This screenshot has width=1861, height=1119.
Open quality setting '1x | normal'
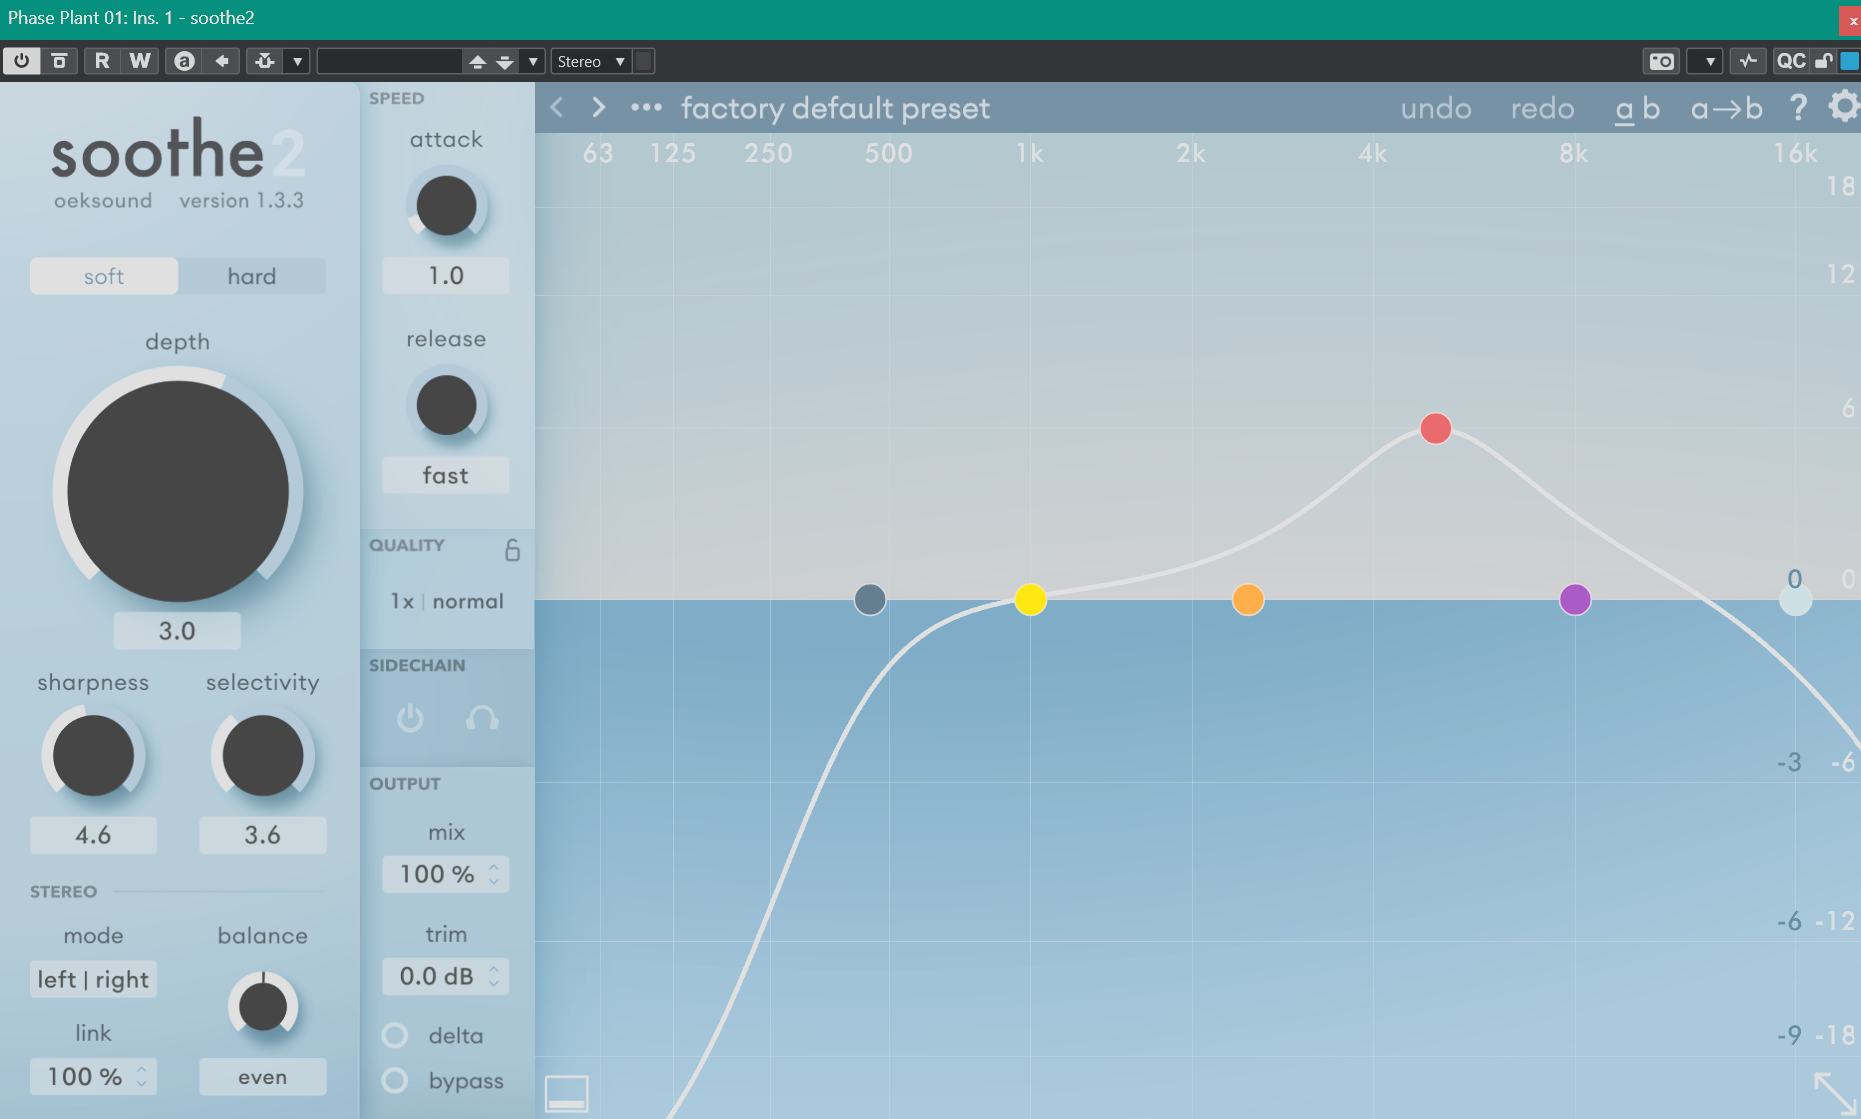446,601
